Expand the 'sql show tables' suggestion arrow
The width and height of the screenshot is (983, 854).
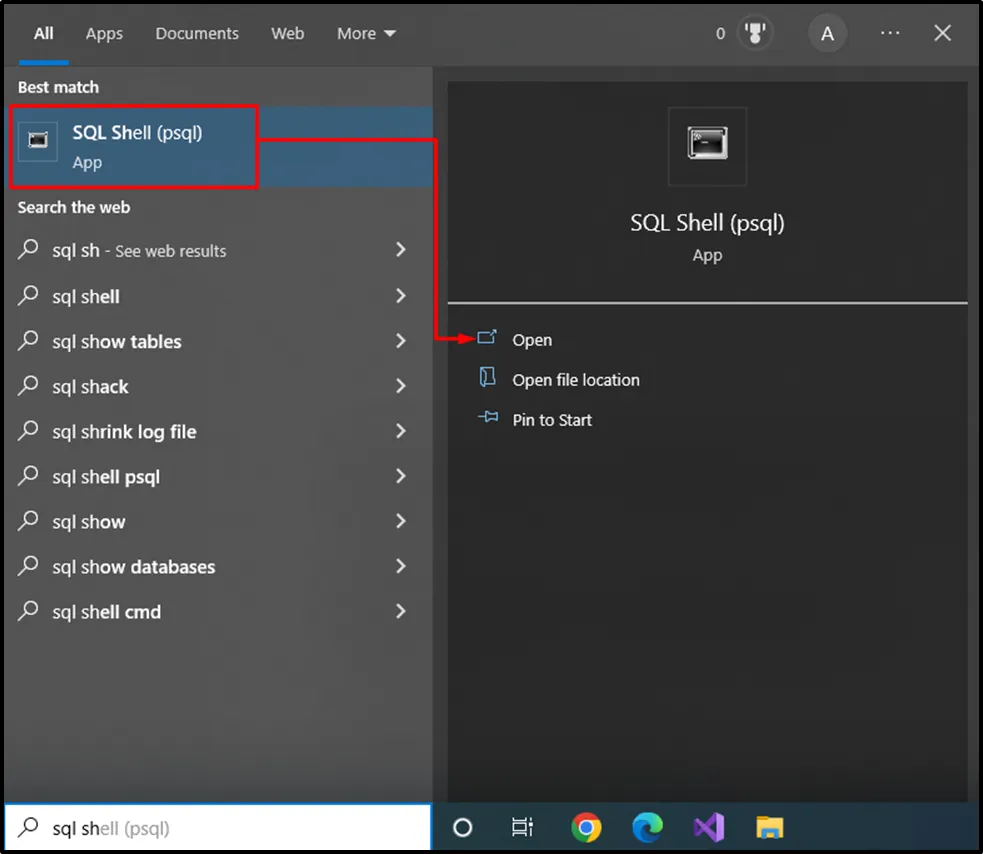click(x=400, y=341)
